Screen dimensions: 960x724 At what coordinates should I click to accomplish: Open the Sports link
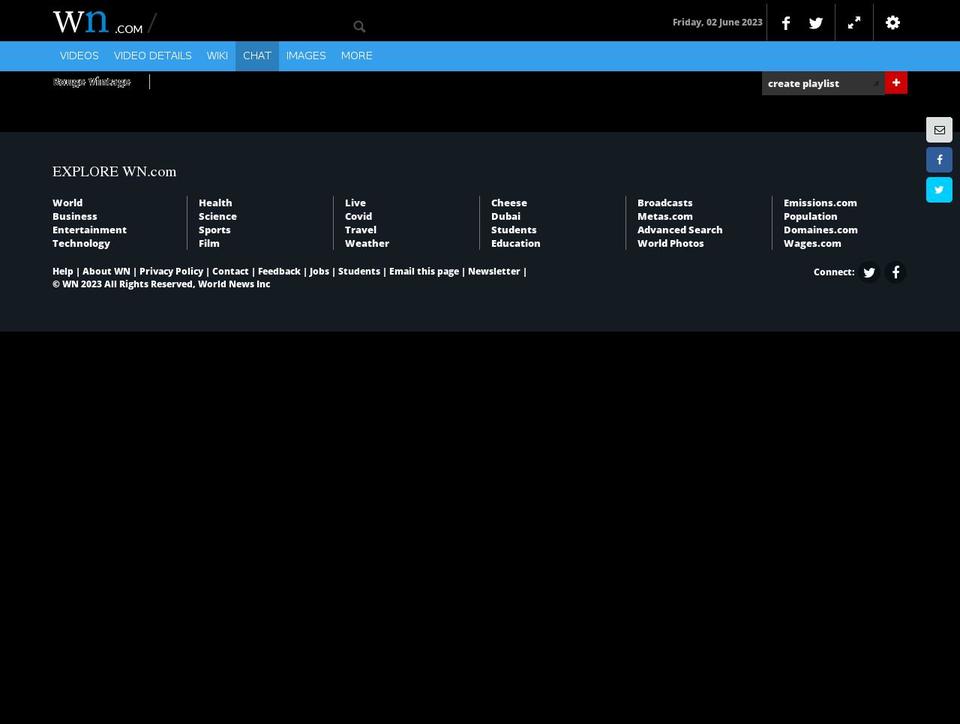point(215,230)
